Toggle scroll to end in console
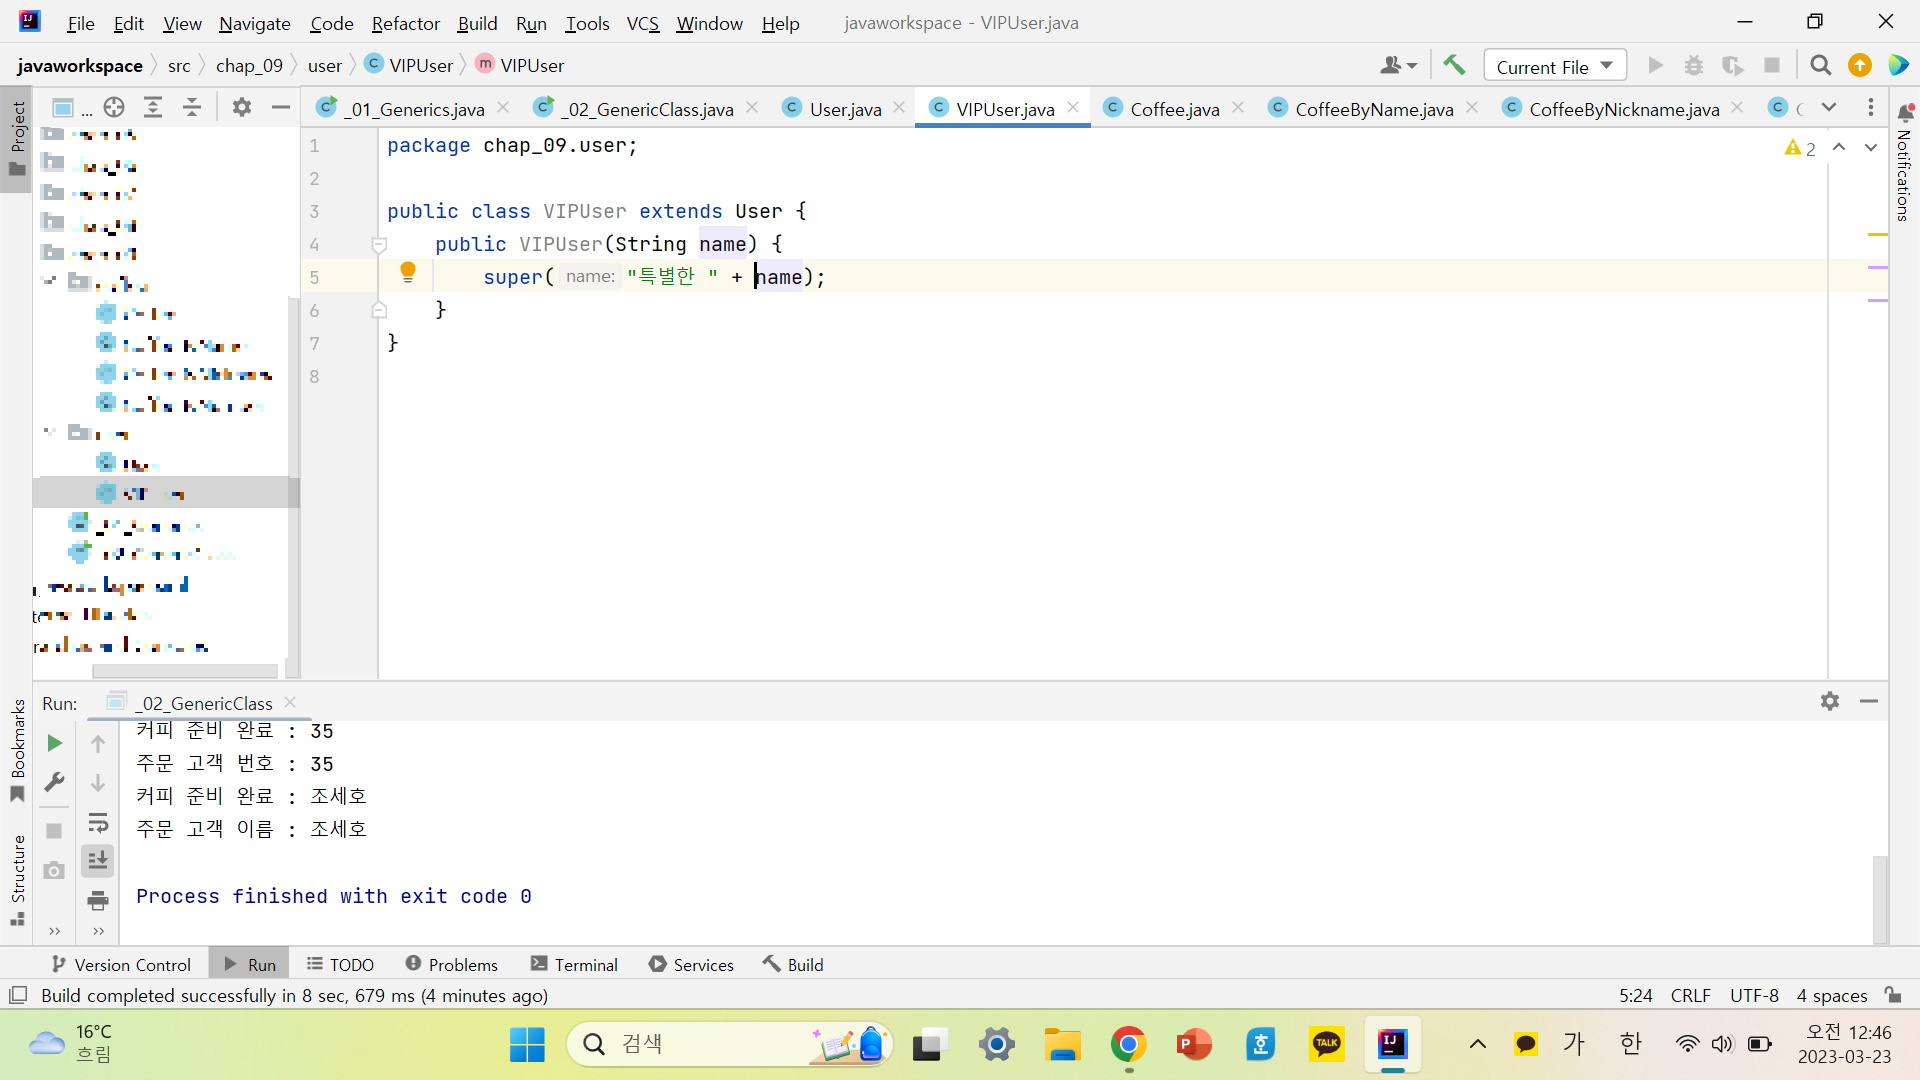 [x=98, y=861]
